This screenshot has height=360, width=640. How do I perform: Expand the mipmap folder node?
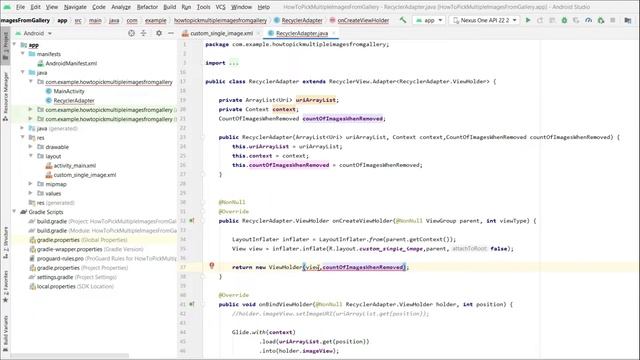pos(31,184)
